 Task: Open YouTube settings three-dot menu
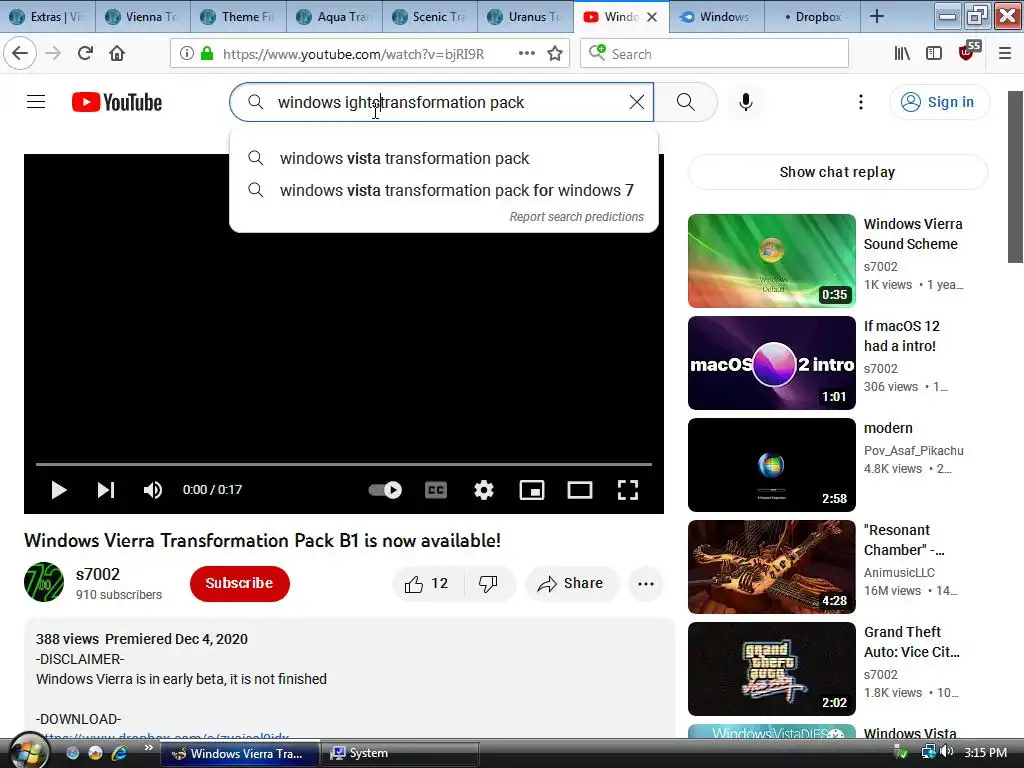tap(861, 102)
